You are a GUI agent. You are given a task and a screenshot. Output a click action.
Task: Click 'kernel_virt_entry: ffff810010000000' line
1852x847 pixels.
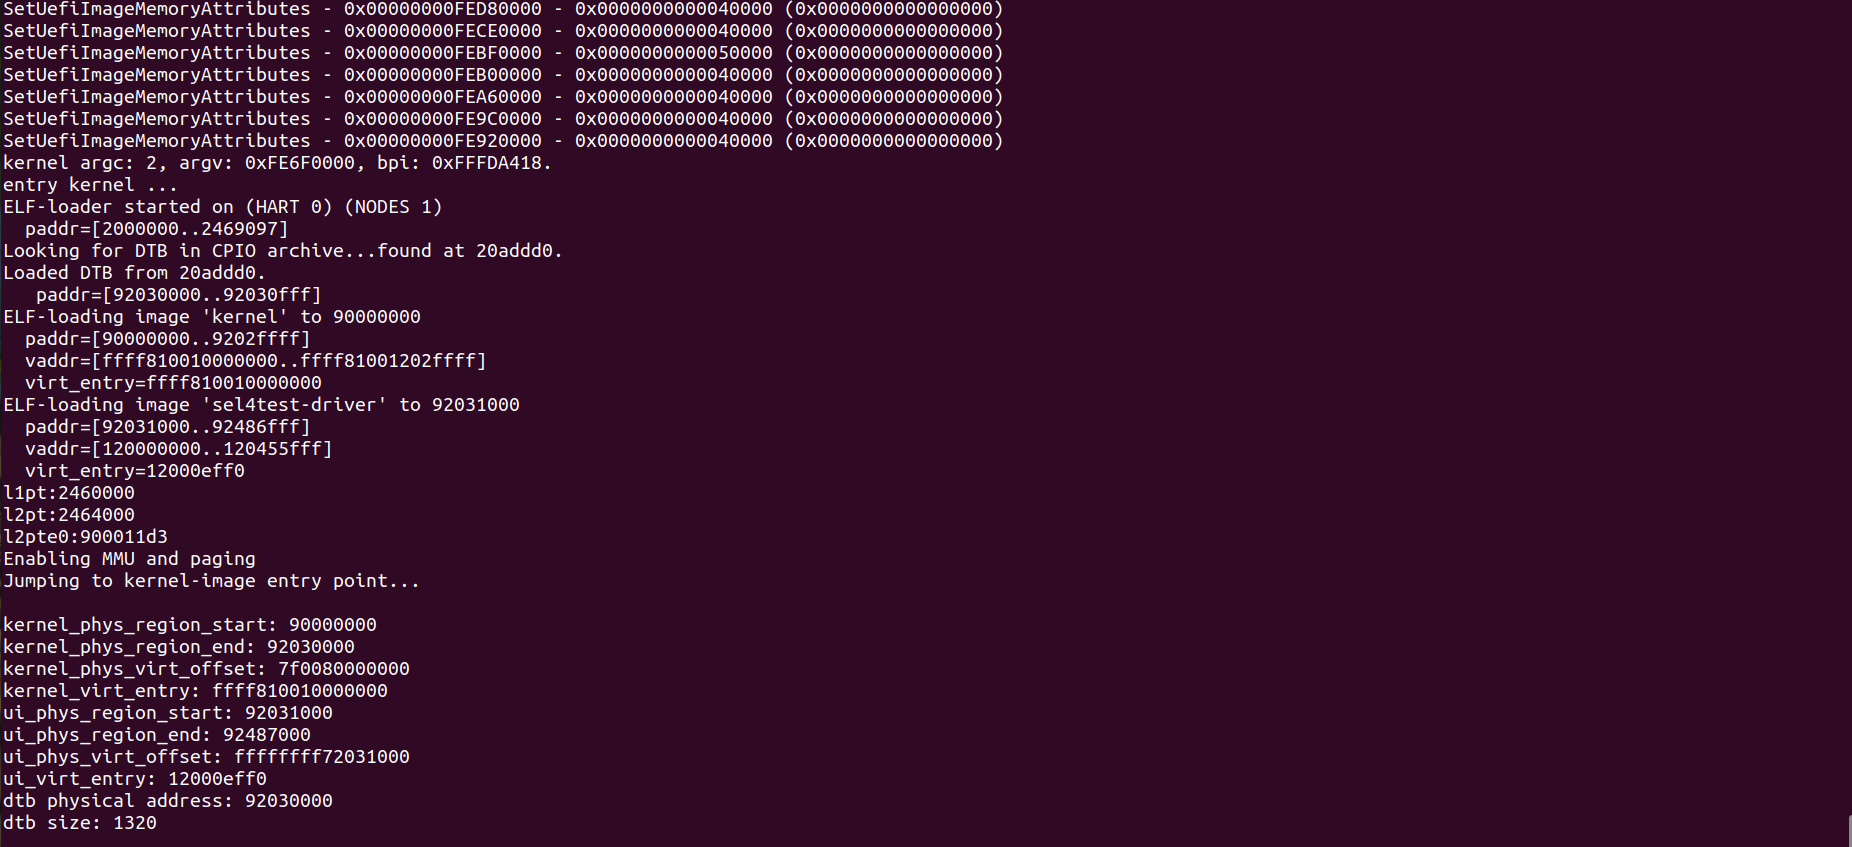(x=195, y=691)
